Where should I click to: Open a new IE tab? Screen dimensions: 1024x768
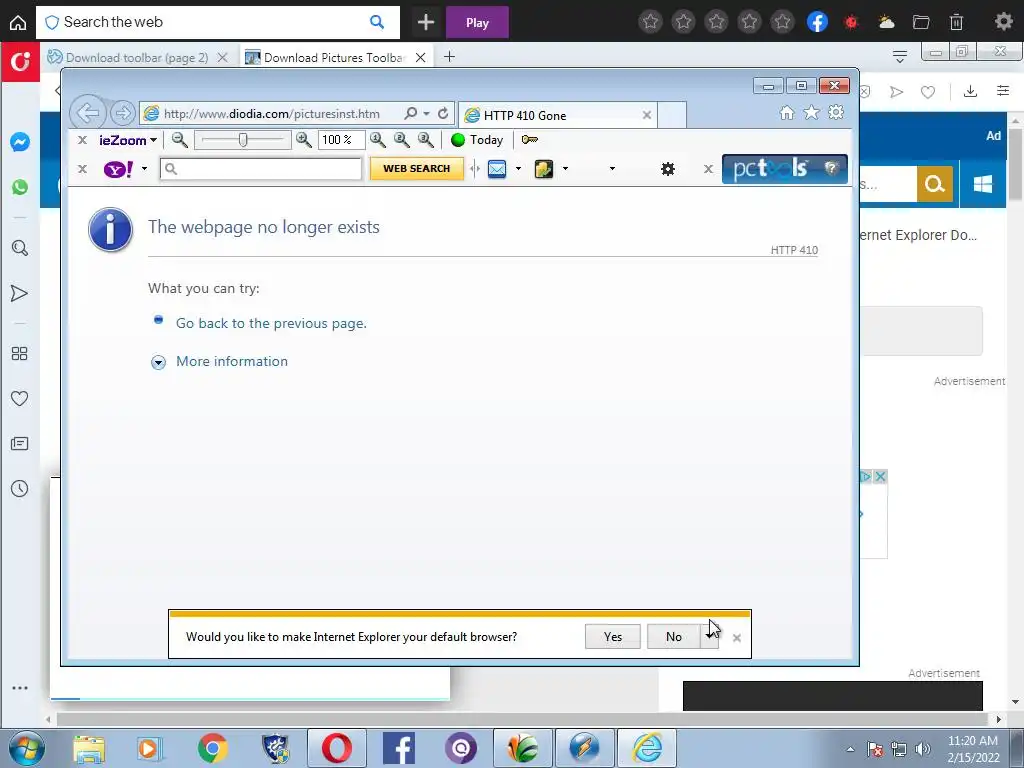click(671, 115)
